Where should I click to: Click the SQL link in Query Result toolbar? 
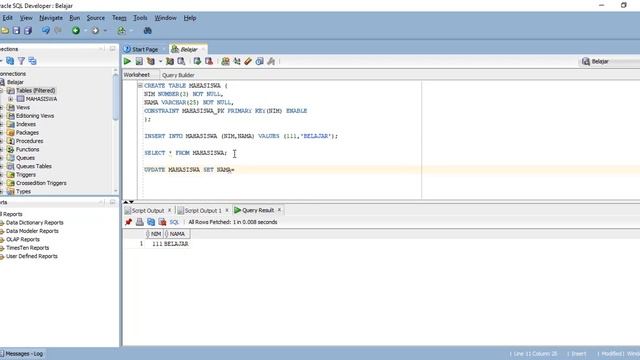pyautogui.click(x=174, y=222)
